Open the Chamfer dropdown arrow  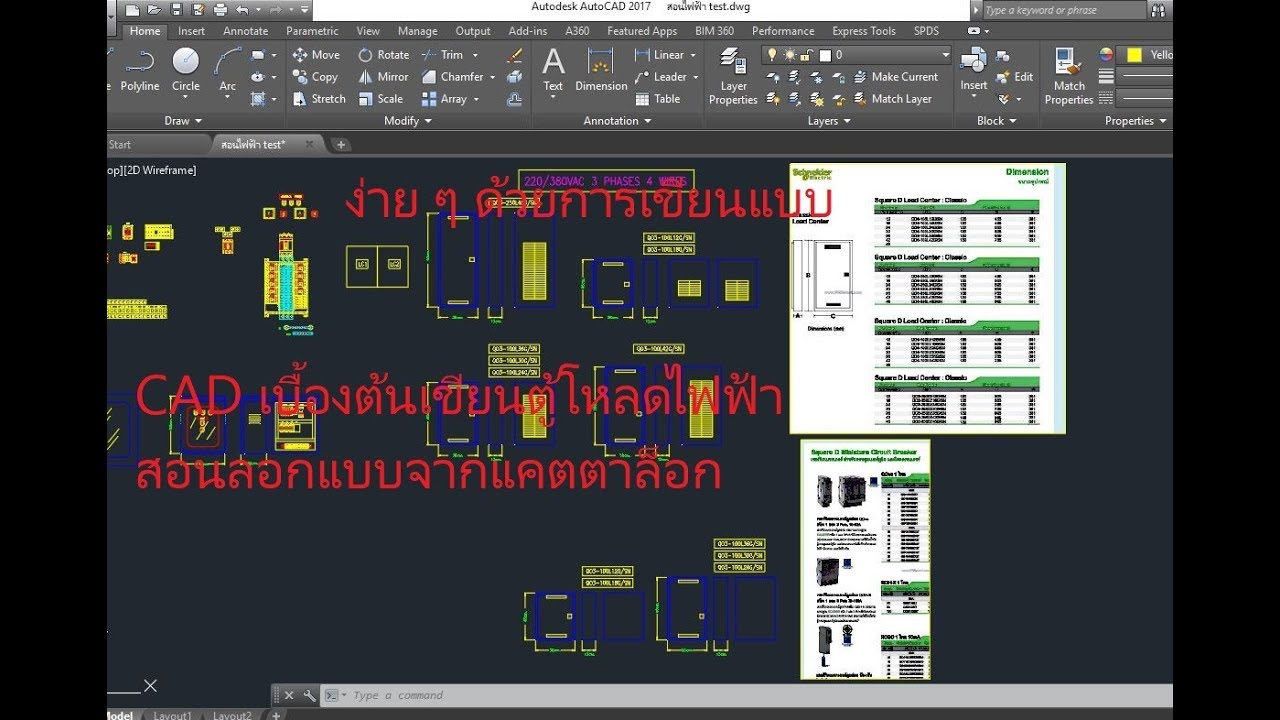(492, 77)
